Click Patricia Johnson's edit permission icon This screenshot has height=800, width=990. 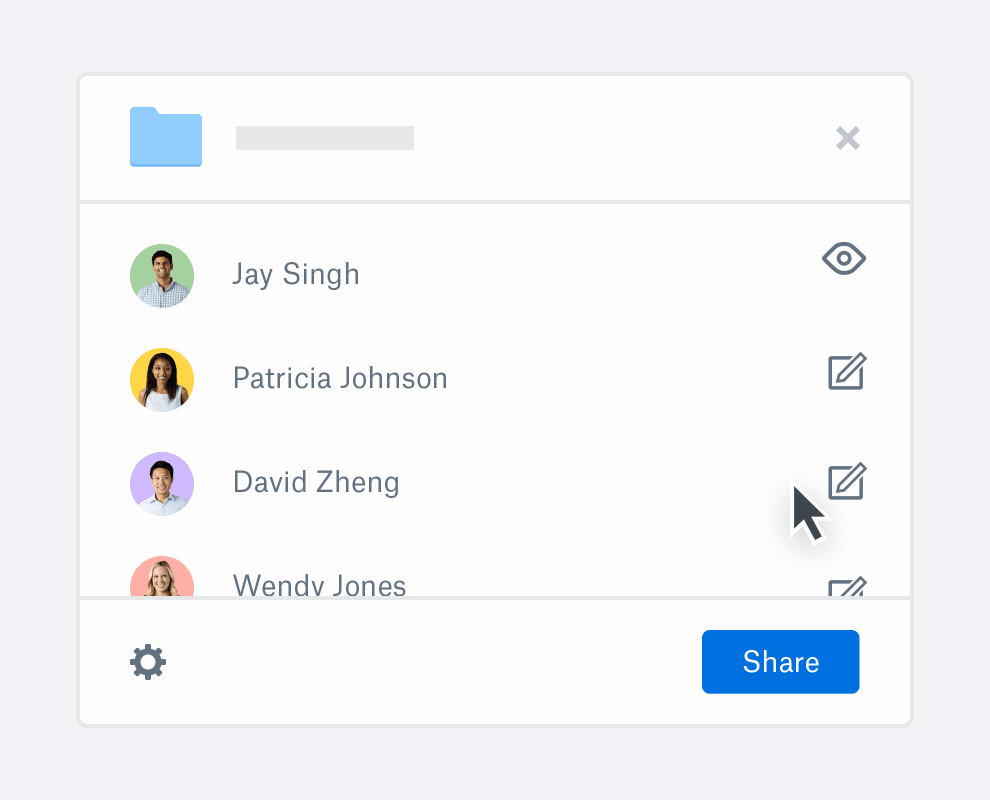pos(847,372)
